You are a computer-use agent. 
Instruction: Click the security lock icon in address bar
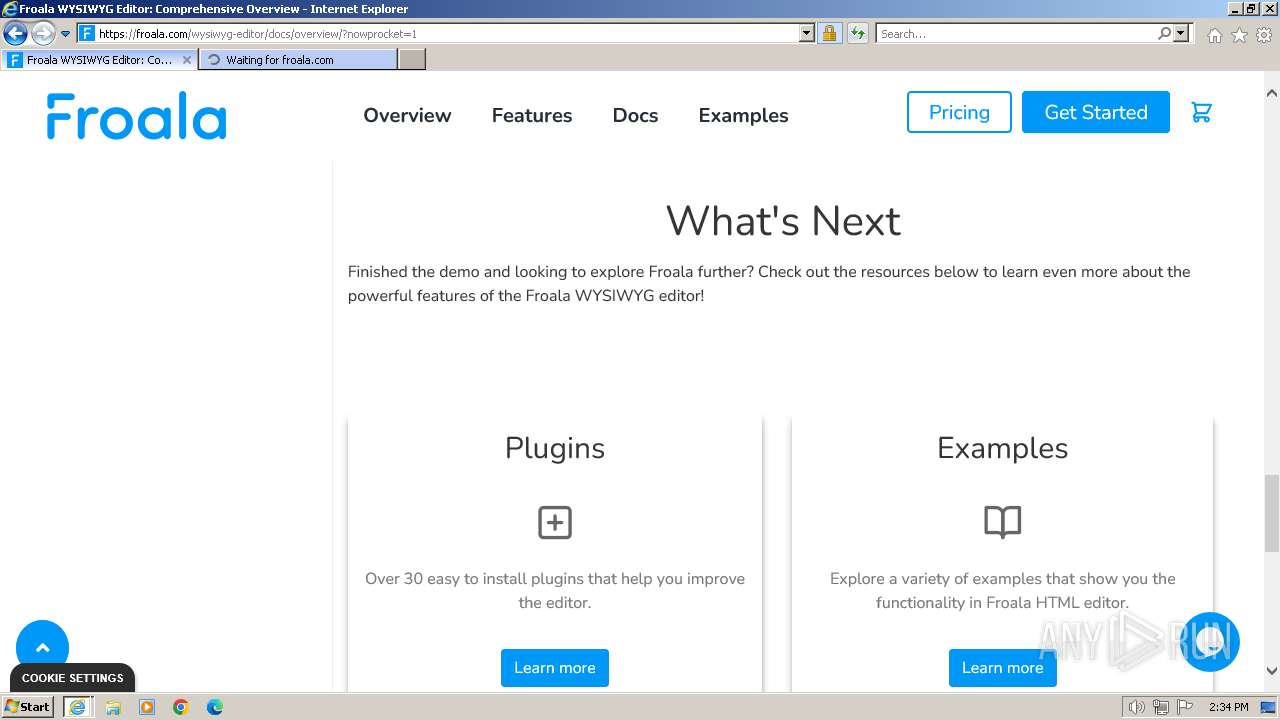click(829, 33)
